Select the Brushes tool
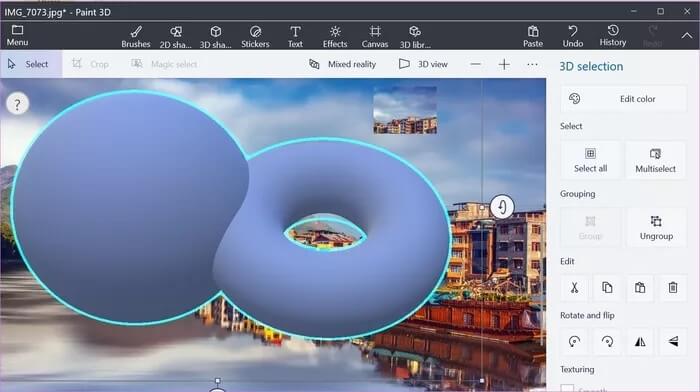Image resolution: width=700 pixels, height=392 pixels. pyautogui.click(x=136, y=37)
